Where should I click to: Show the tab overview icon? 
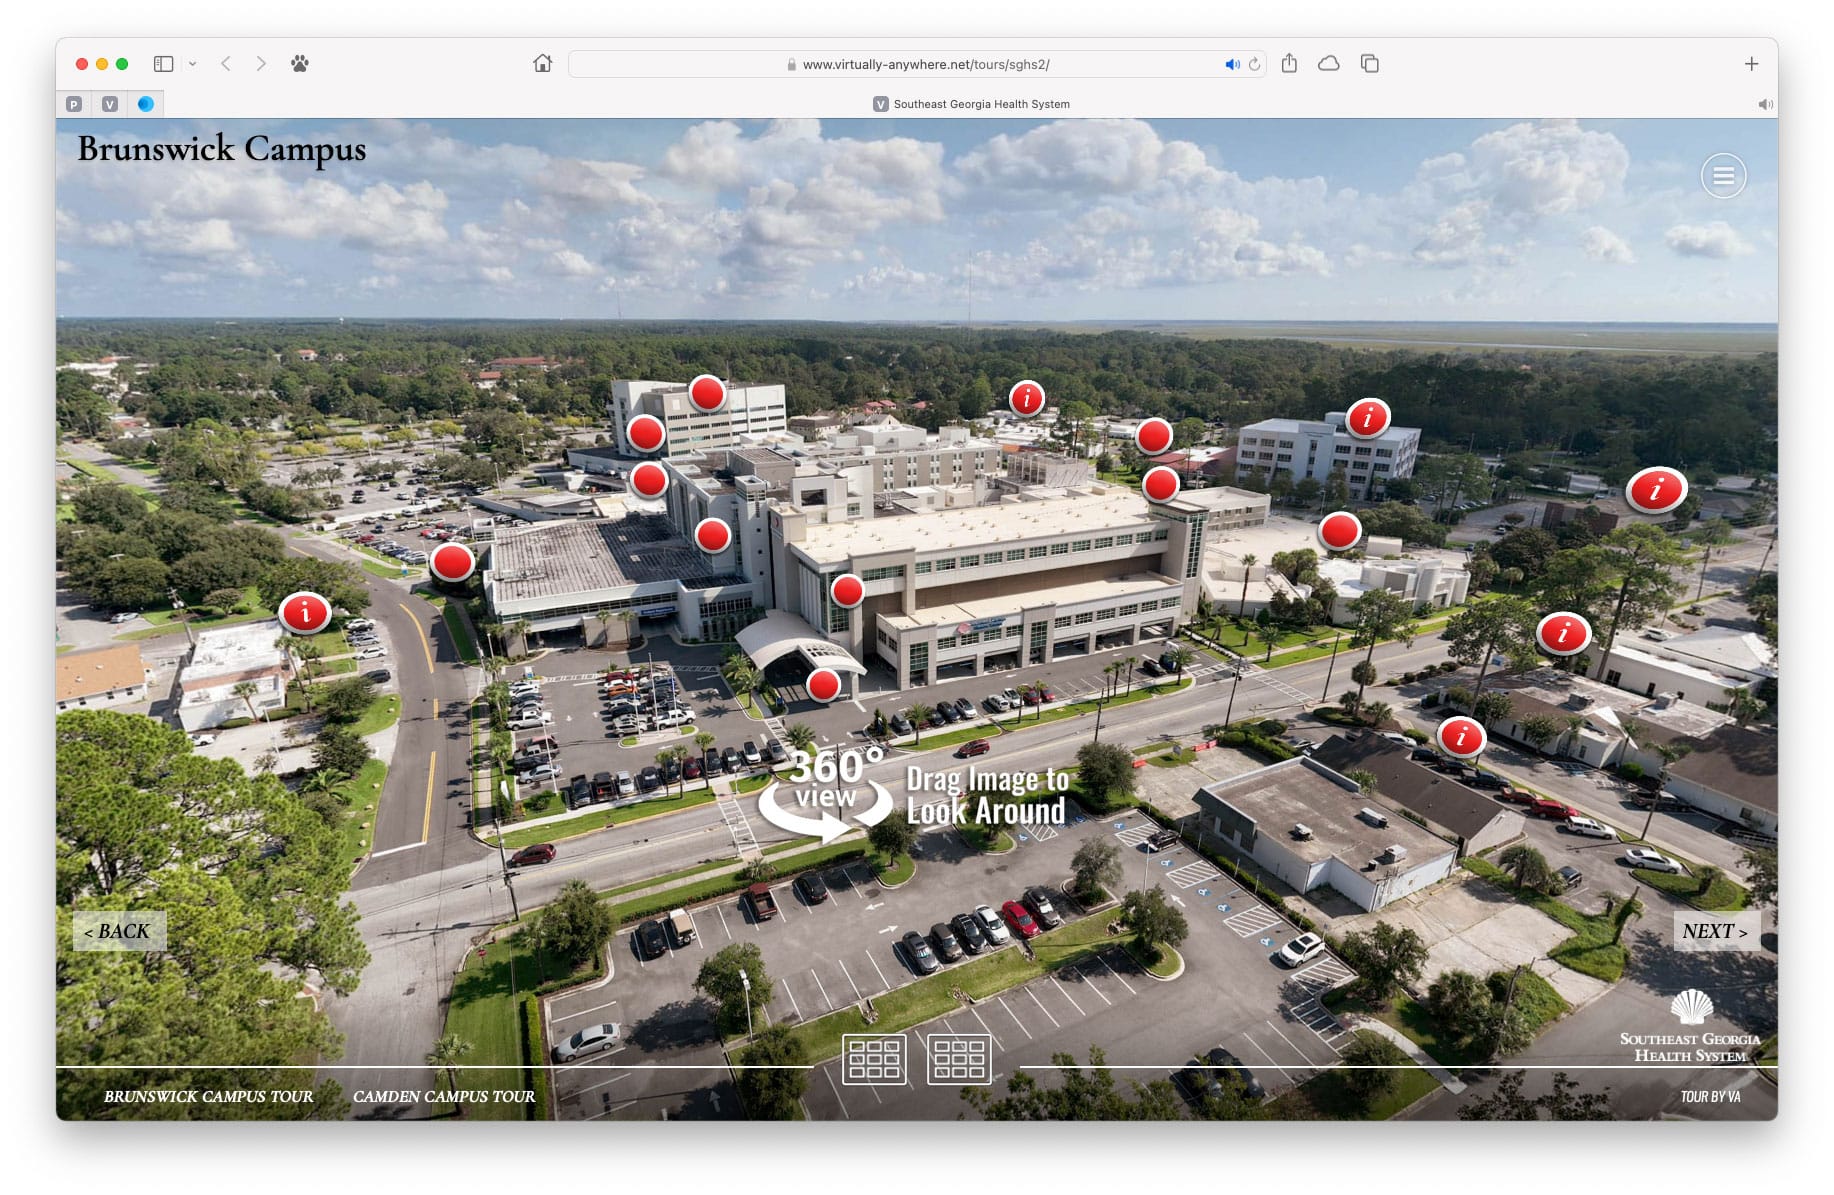1369,64
